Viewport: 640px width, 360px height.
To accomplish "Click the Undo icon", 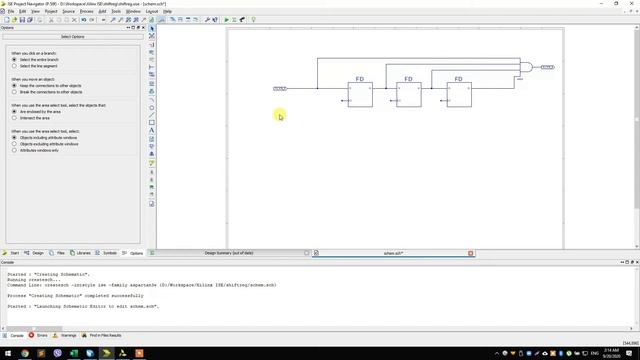I will 84,20.
